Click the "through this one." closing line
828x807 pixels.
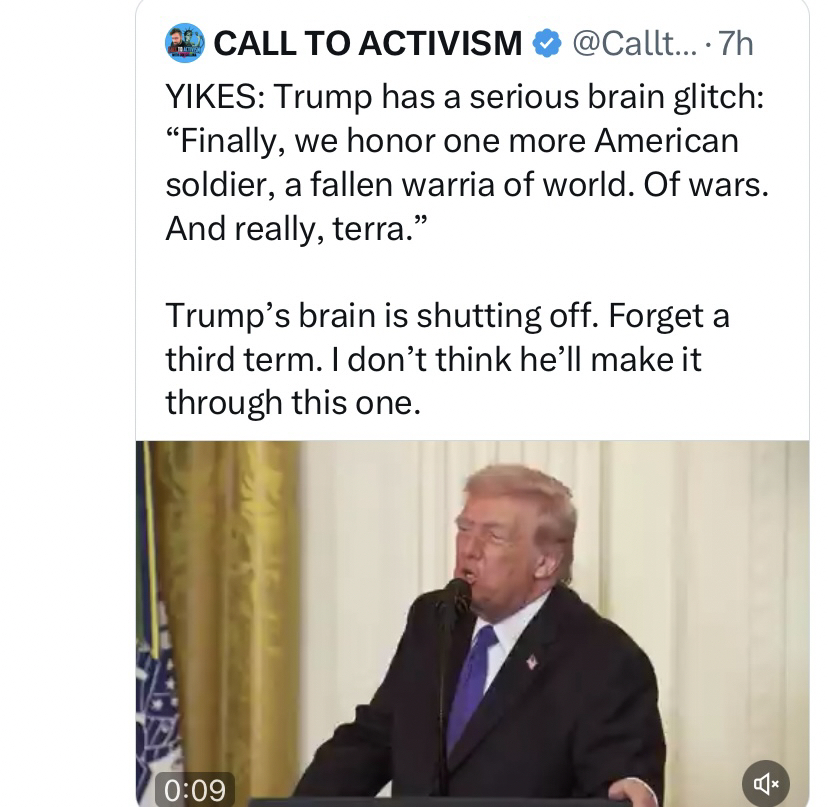[x=293, y=403]
